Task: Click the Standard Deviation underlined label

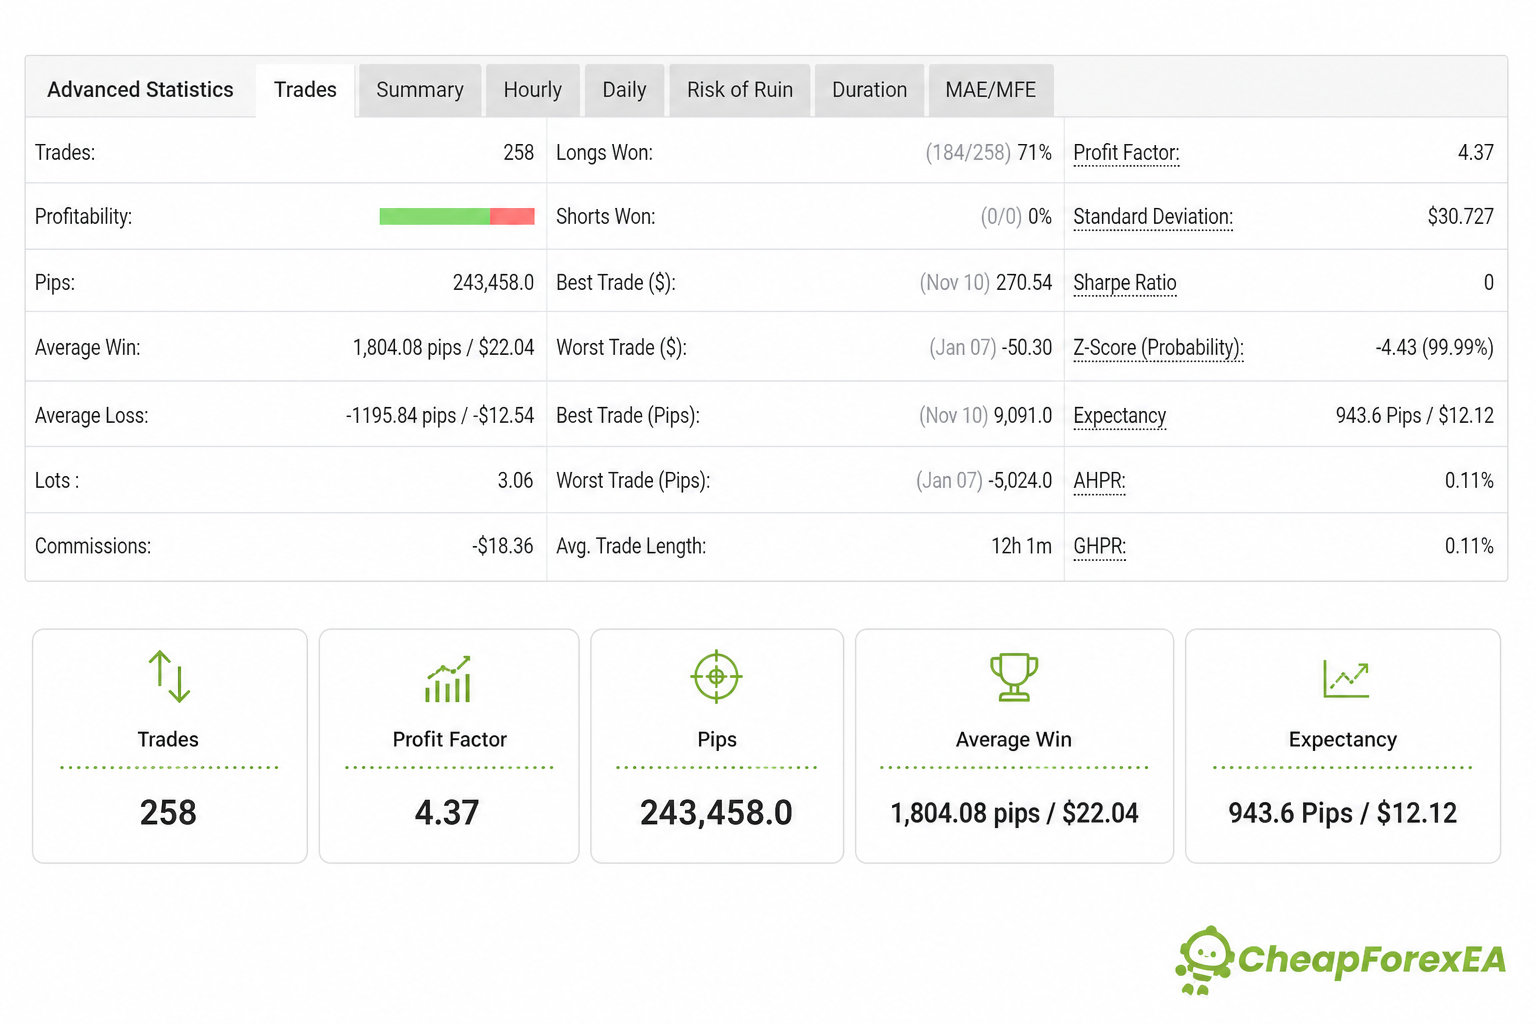Action: click(1153, 217)
